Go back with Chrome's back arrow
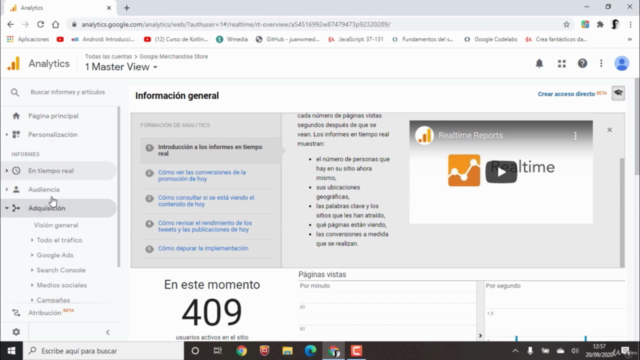 click(11, 24)
